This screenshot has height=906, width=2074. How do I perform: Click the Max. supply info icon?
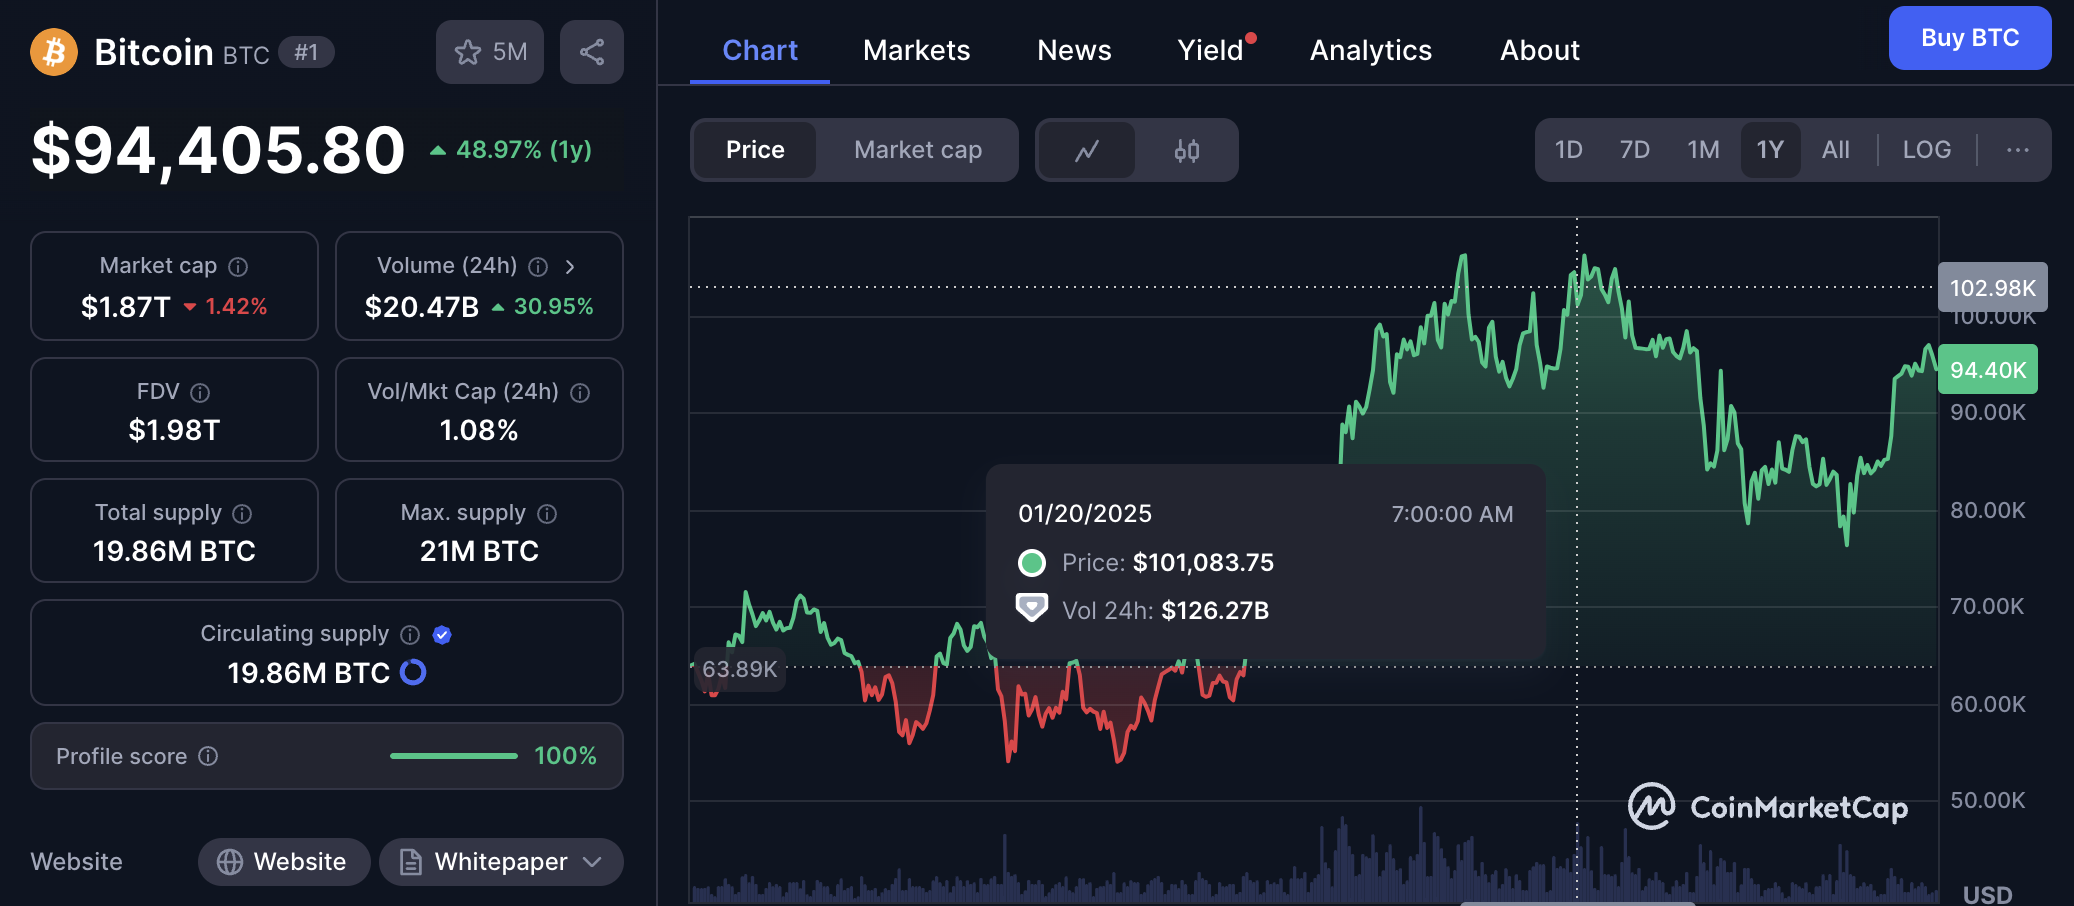[x=547, y=514]
